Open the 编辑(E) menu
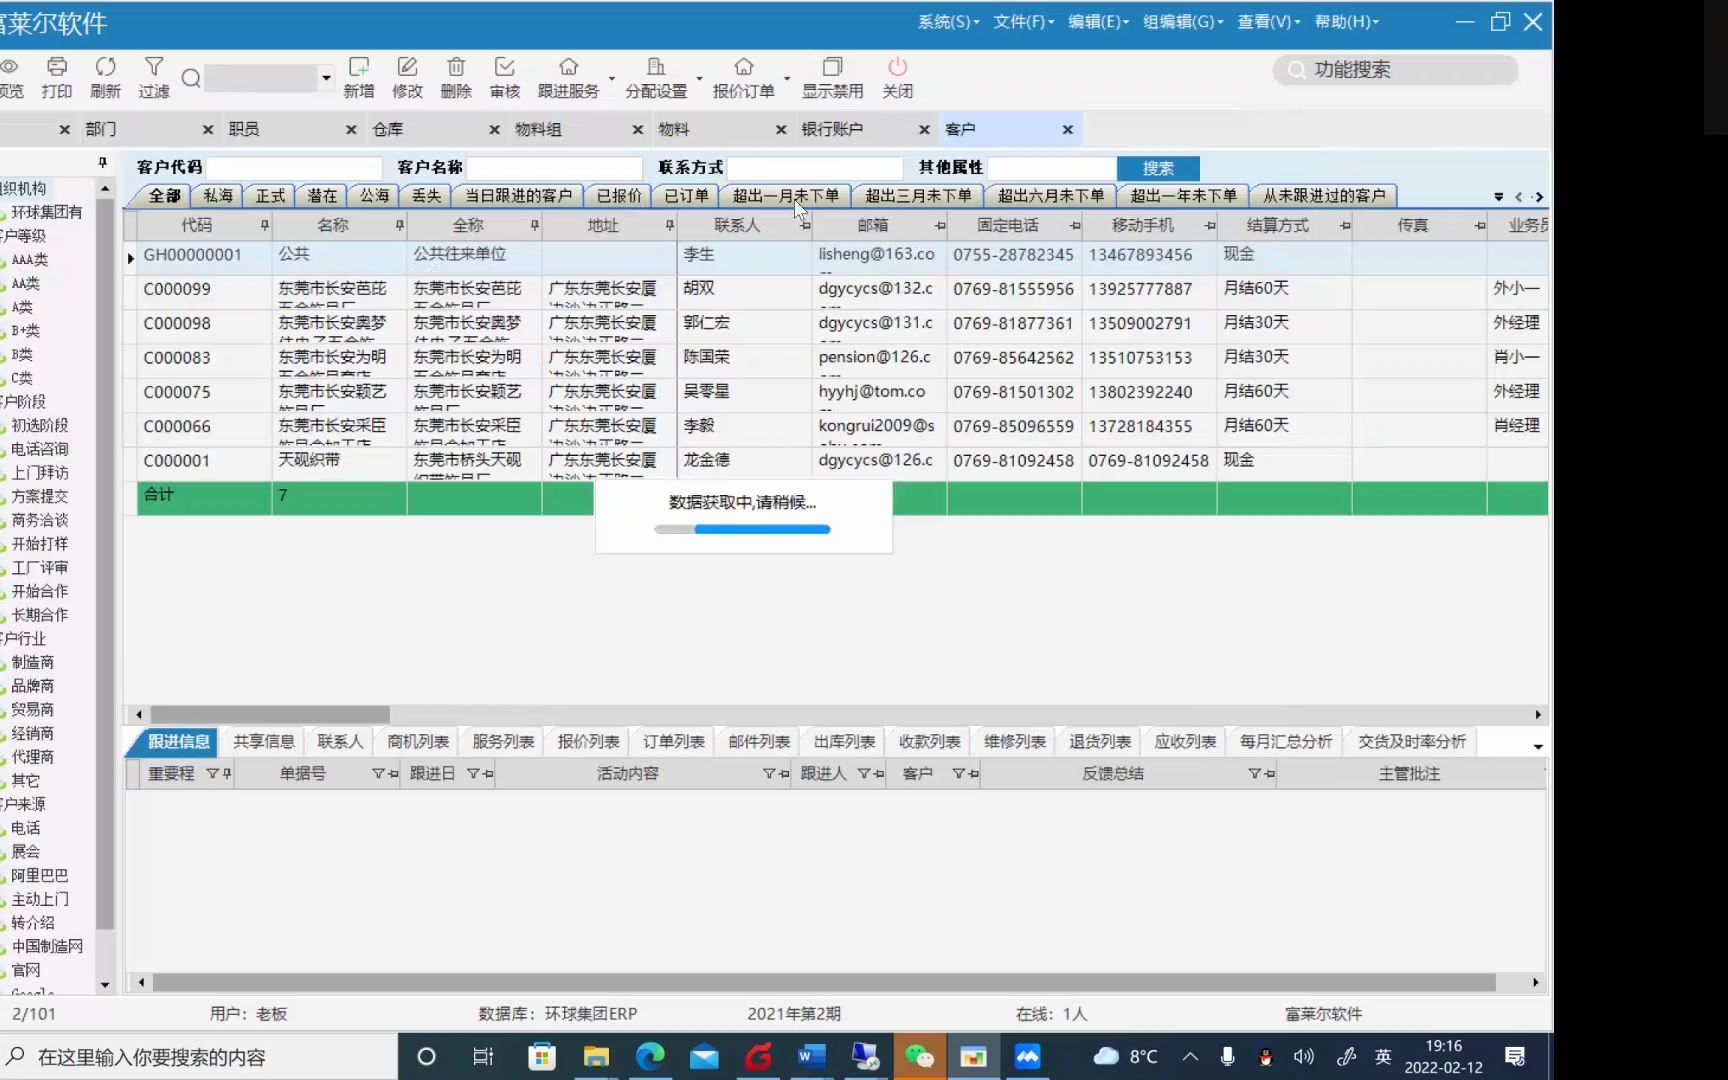This screenshot has width=1728, height=1080. (x=1098, y=21)
